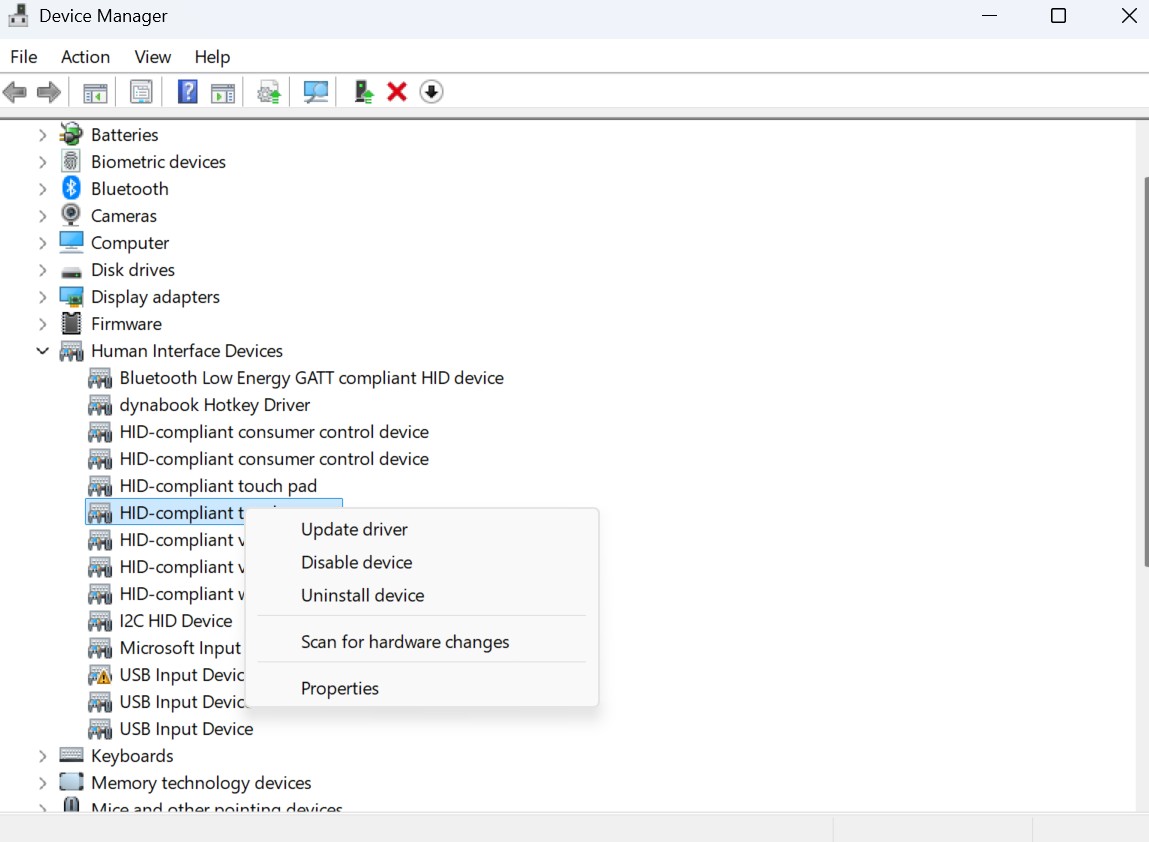Screen dimensions: 1149x842
Task: Click the Computer monitor icon
Action: [71, 242]
